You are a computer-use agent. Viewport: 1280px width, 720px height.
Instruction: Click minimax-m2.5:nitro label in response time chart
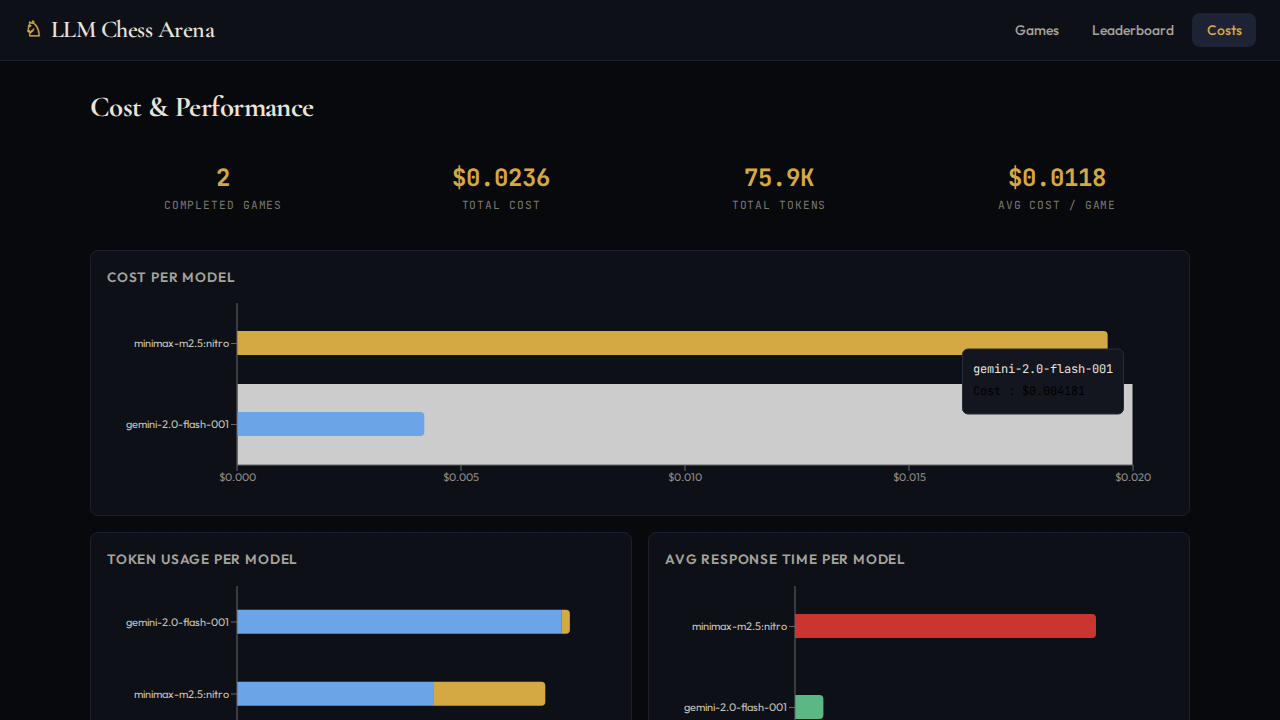(x=740, y=626)
